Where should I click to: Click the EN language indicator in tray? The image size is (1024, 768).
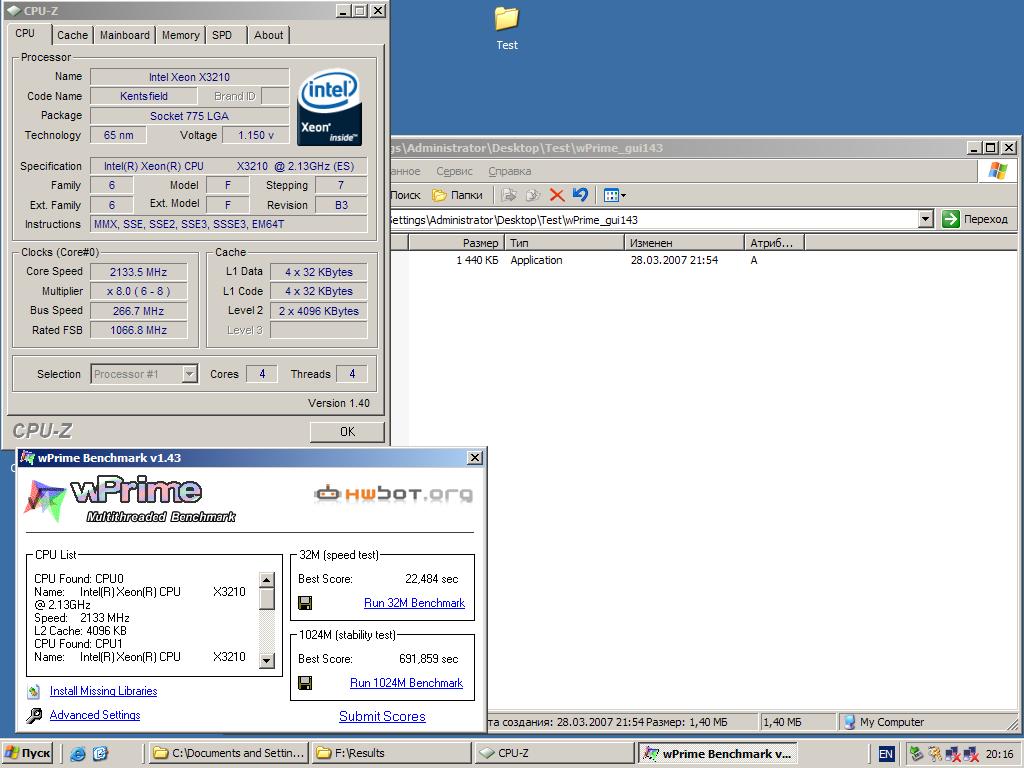coord(886,754)
